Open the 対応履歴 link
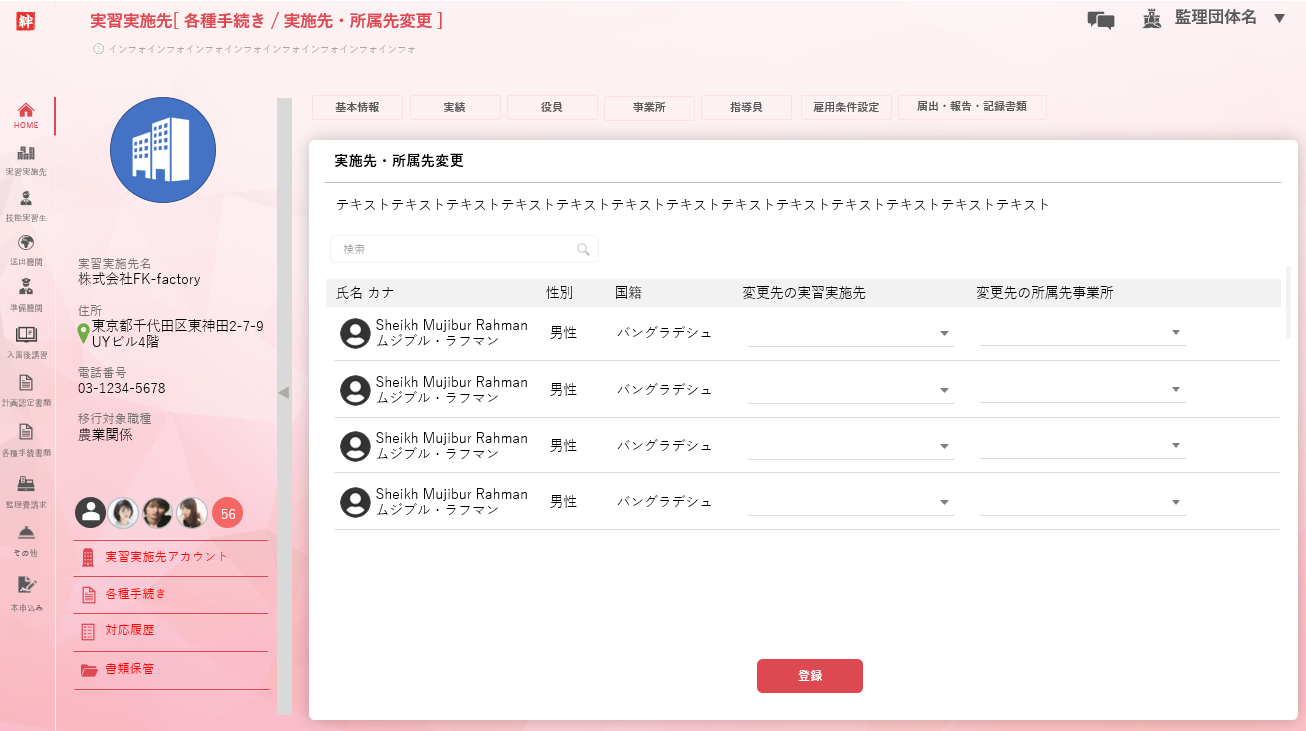 coord(130,631)
